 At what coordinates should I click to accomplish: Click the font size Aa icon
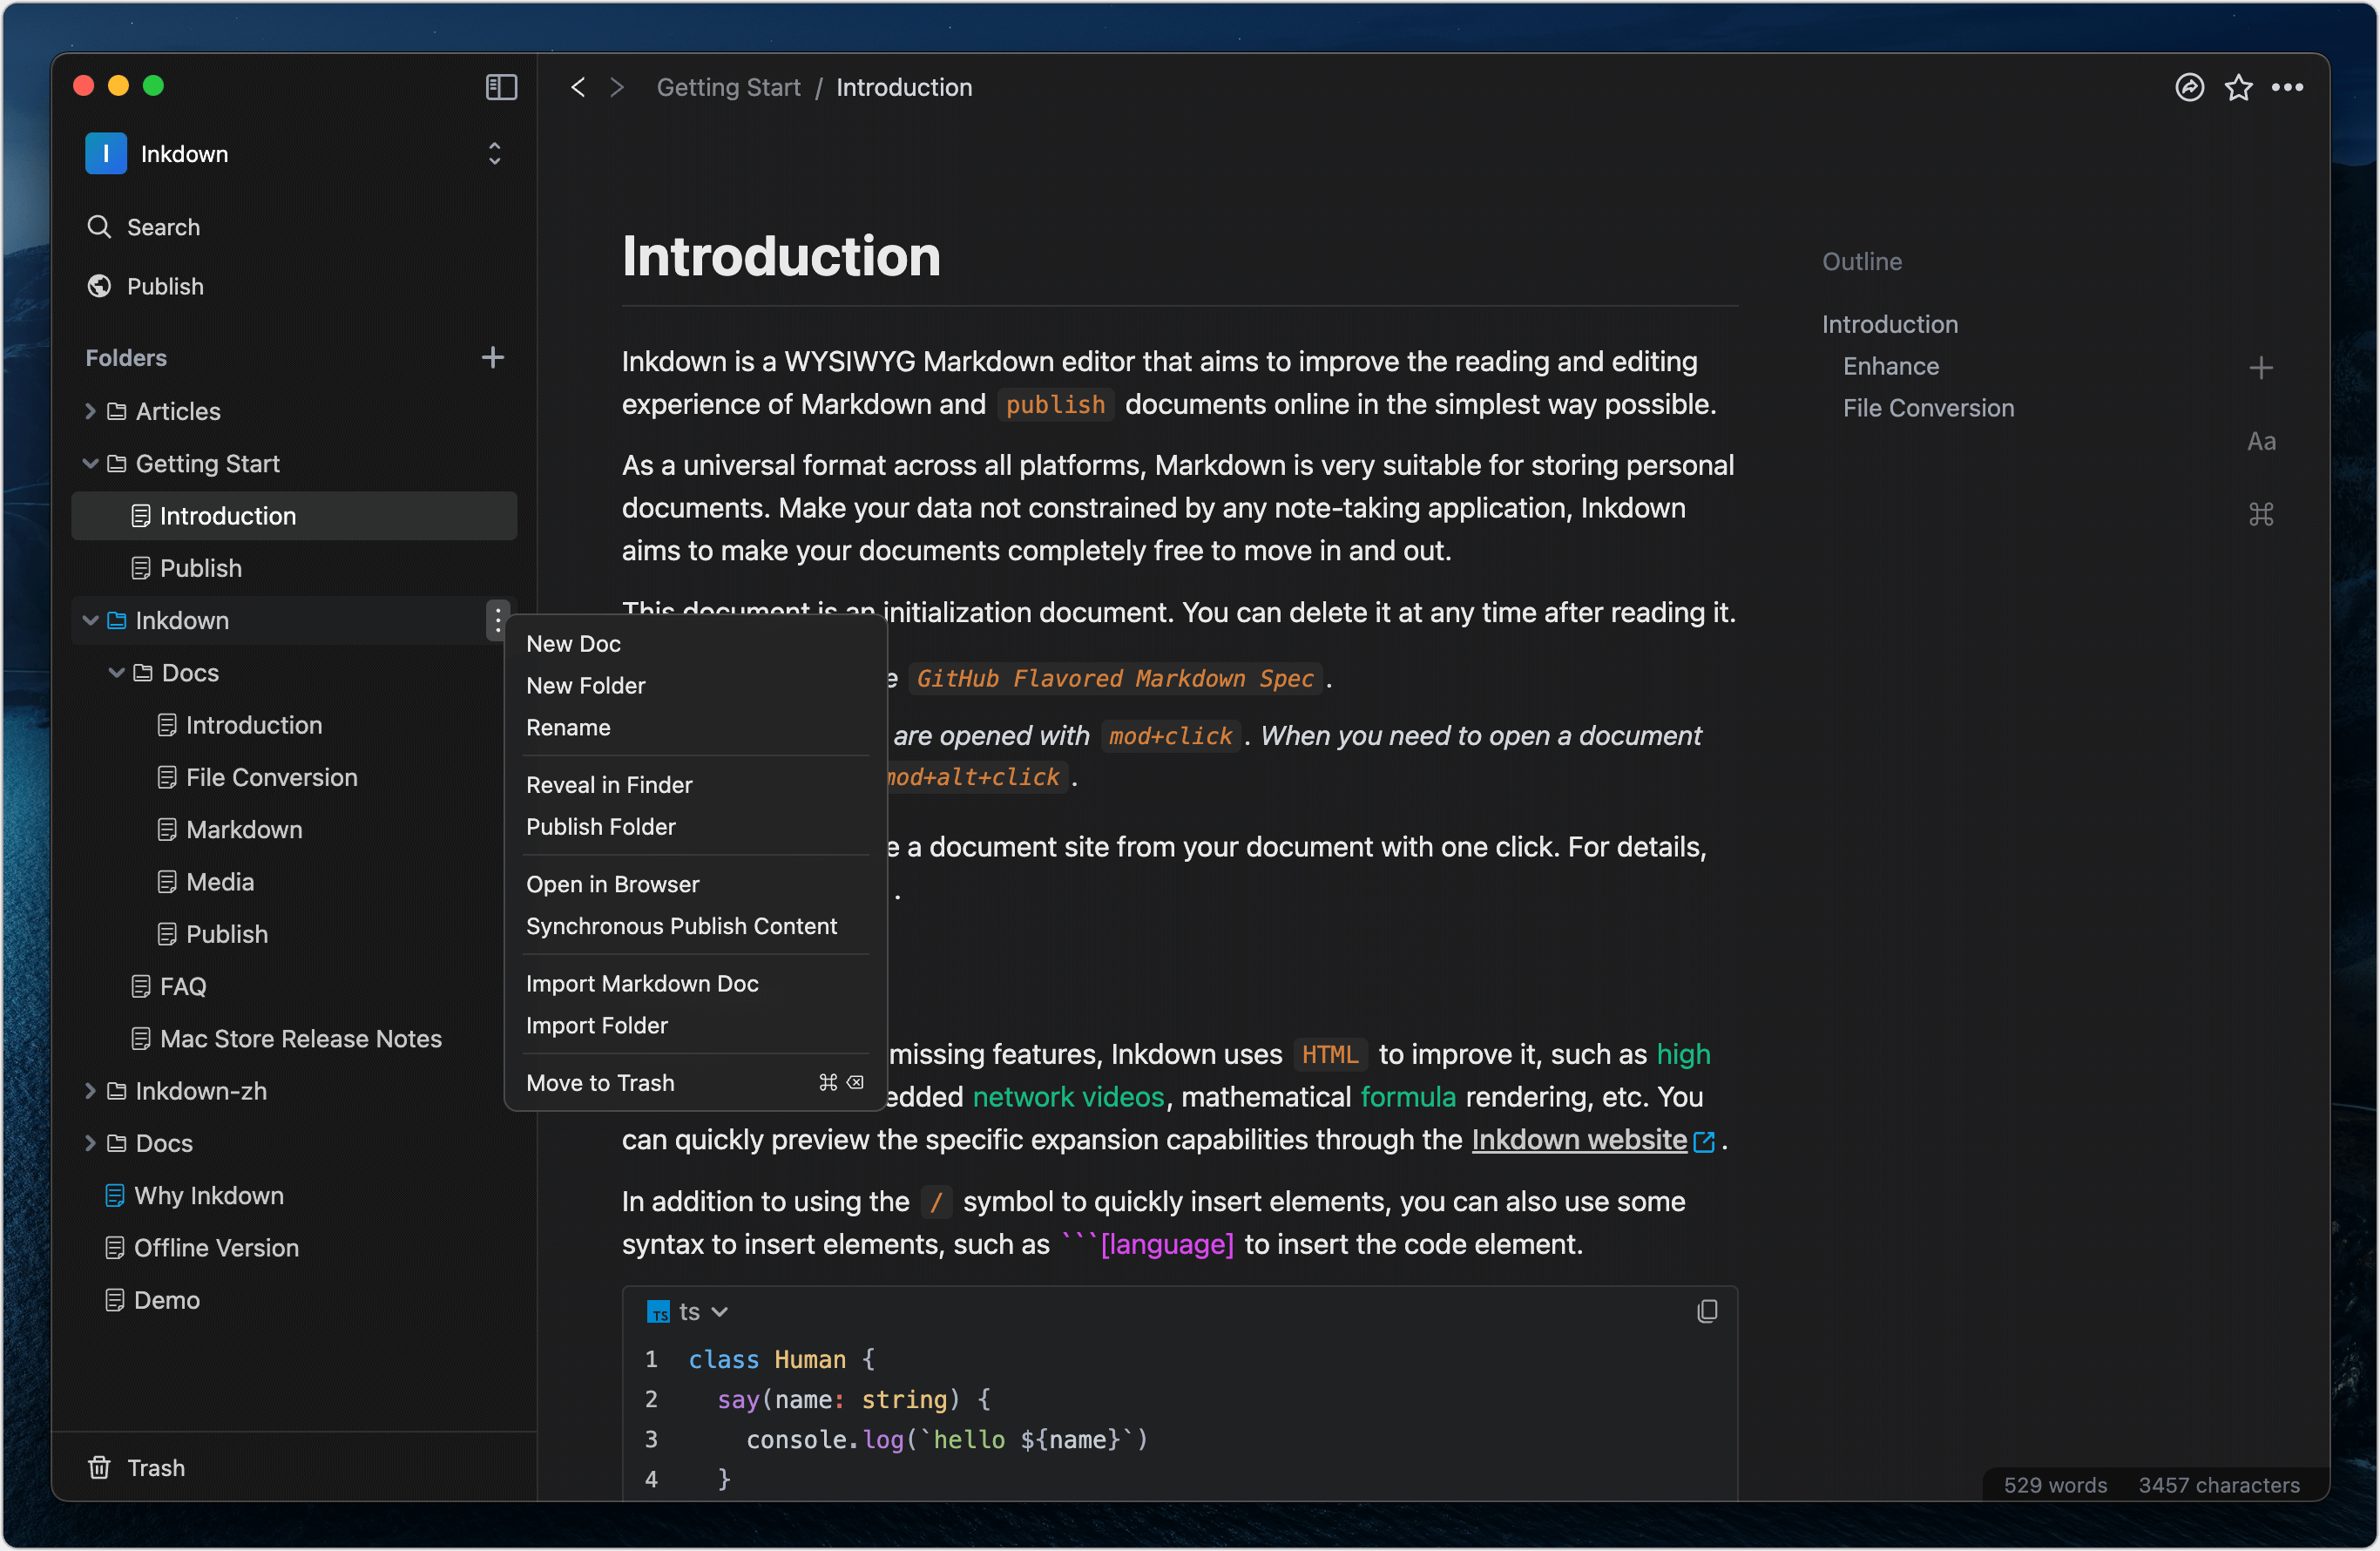tap(2266, 441)
